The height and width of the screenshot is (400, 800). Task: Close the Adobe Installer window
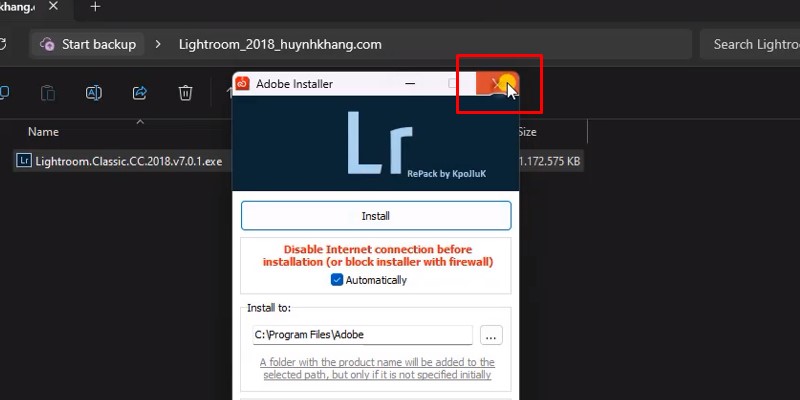498,84
